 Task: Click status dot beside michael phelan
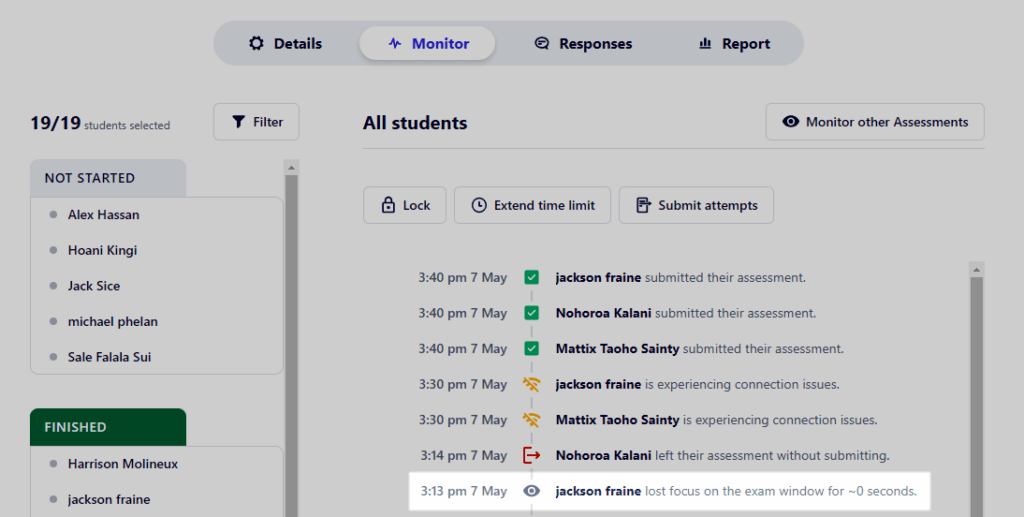(x=54, y=322)
